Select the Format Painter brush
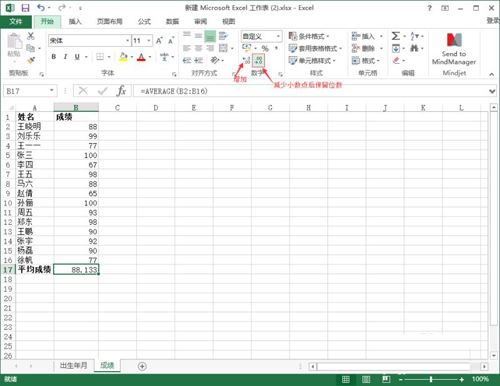This screenshot has width=500, height=386. (x=31, y=60)
